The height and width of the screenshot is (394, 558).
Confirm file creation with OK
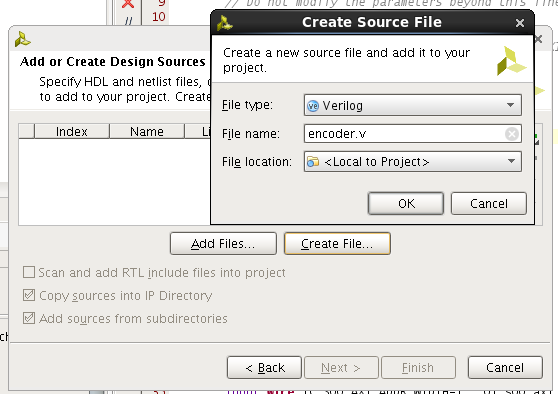pos(406,204)
